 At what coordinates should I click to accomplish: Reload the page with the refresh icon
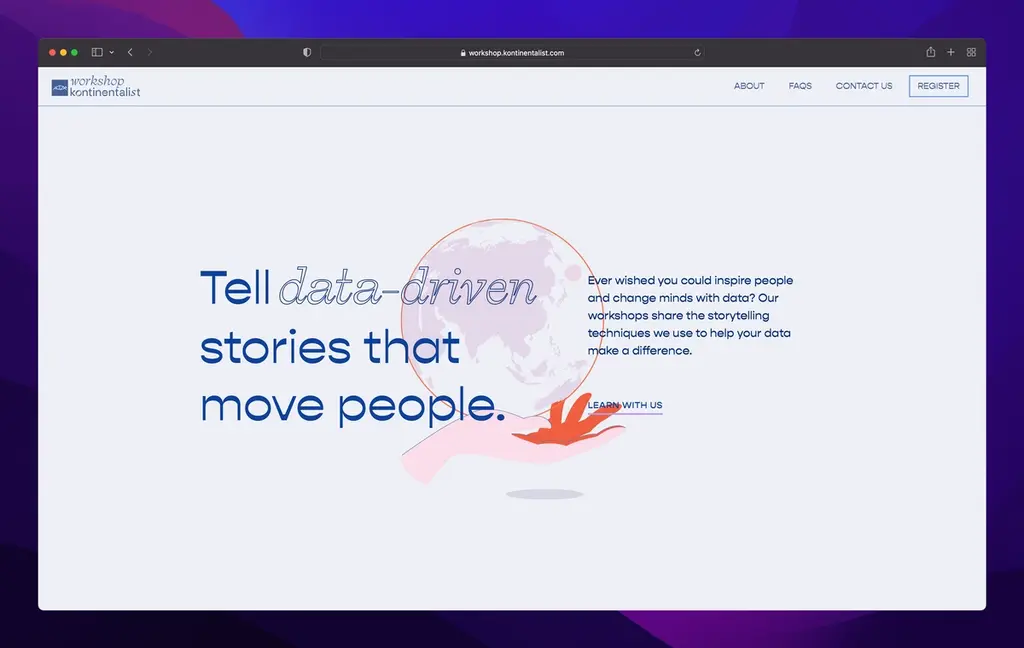(697, 53)
